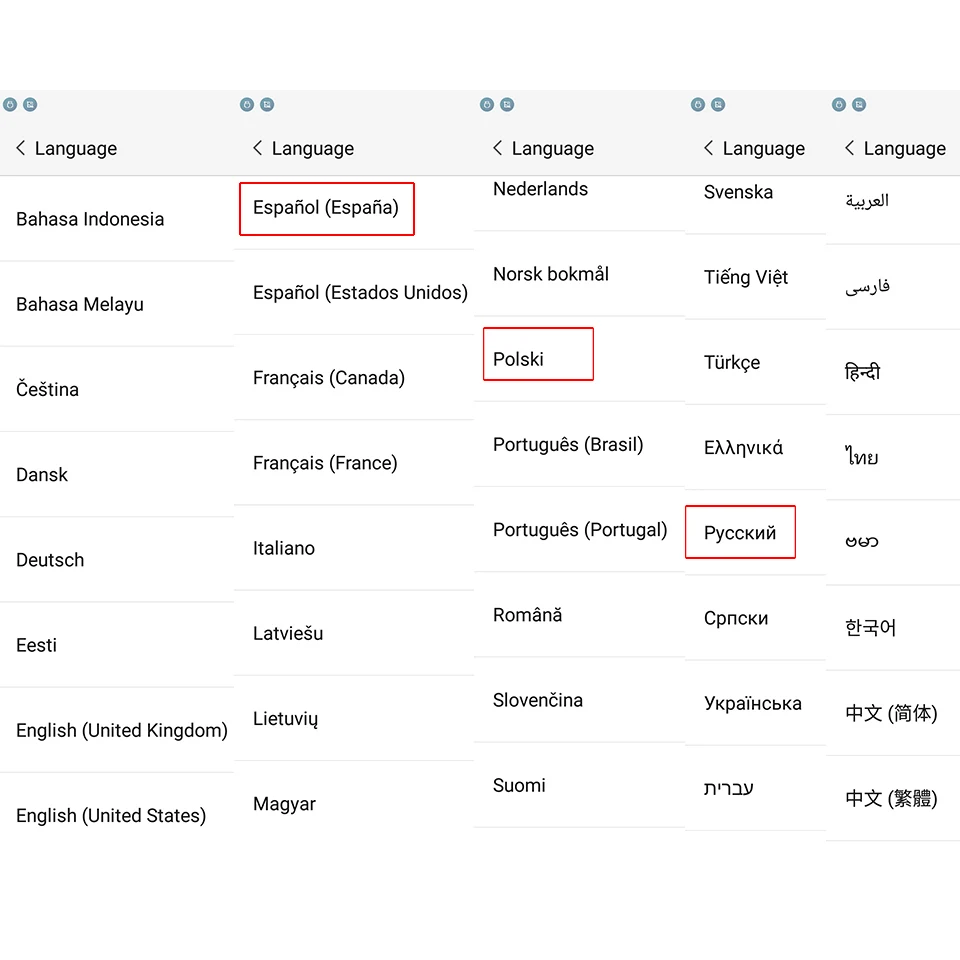The height and width of the screenshot is (960, 960).
Task: Select Tiếng Việt
Action: pyautogui.click(x=755, y=277)
